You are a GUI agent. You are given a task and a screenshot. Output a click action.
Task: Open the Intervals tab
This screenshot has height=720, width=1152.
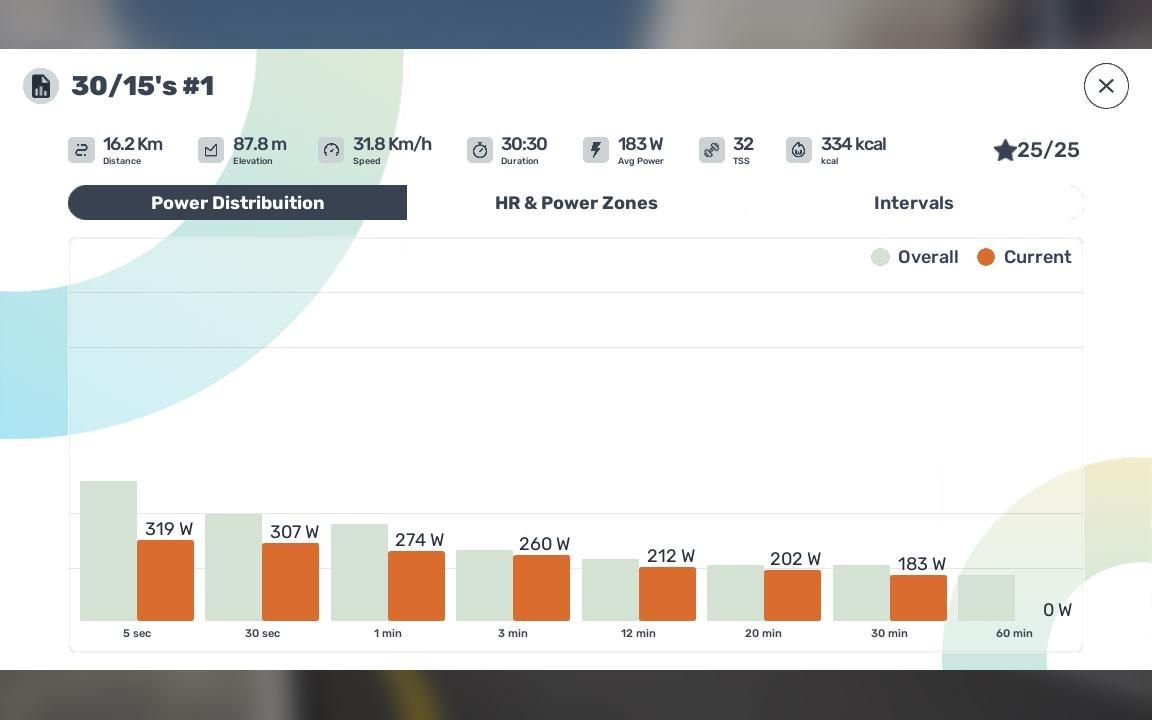click(x=913, y=203)
